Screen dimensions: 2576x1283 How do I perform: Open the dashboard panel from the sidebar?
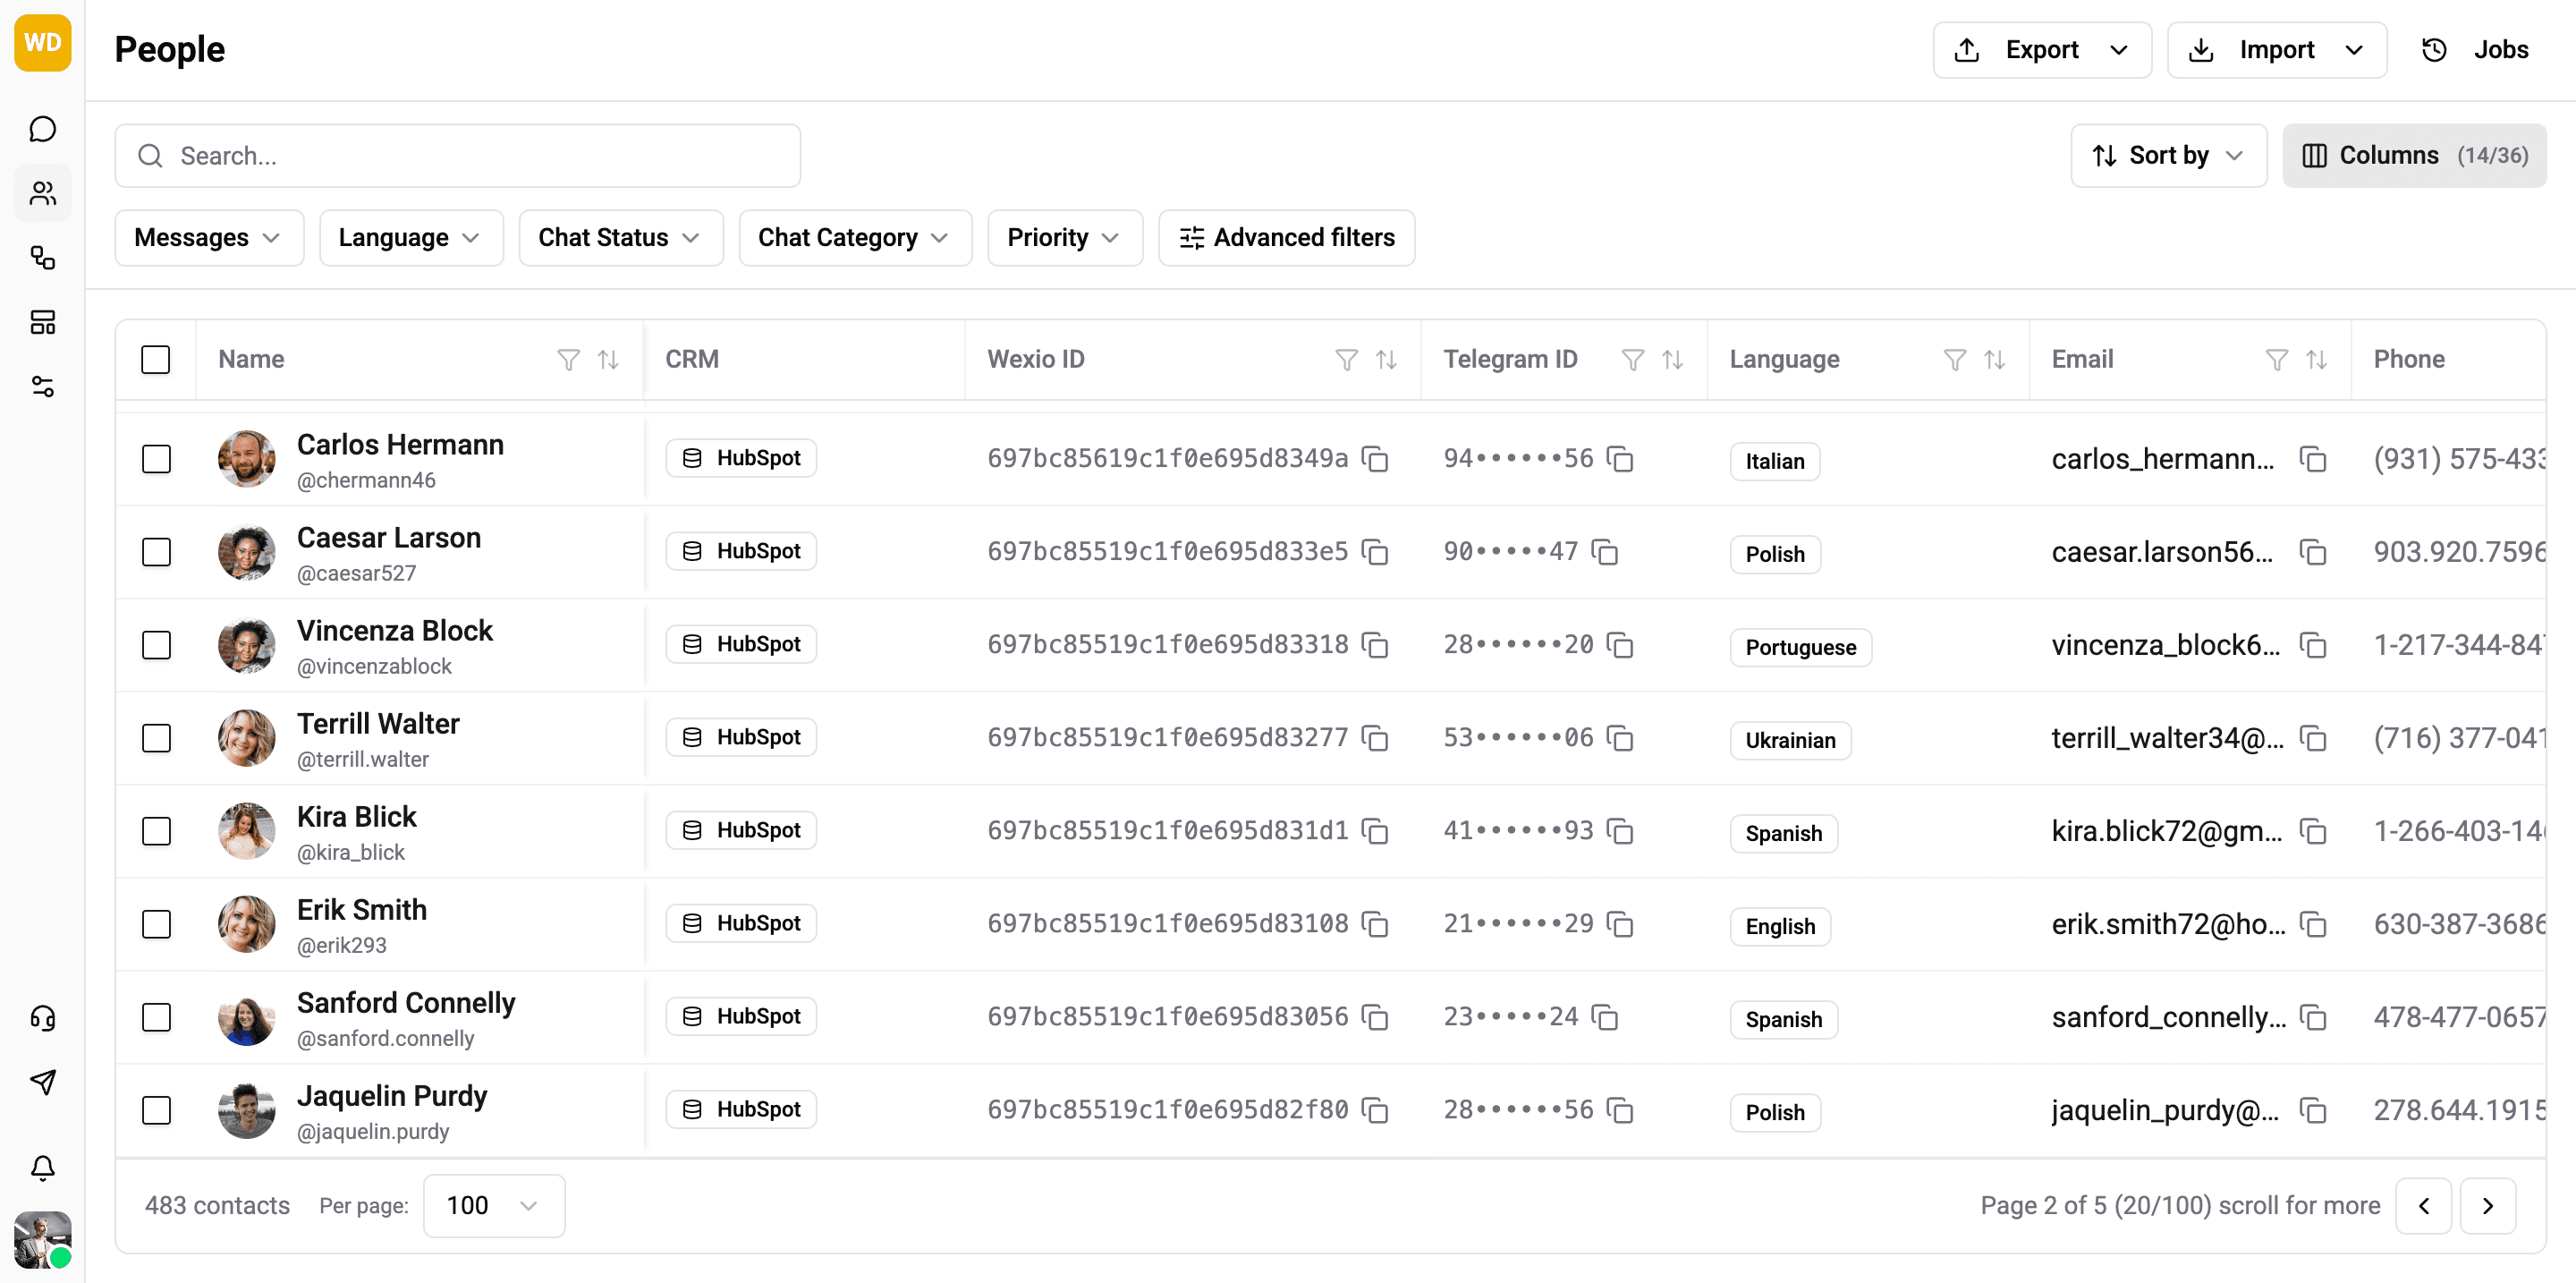[x=42, y=322]
